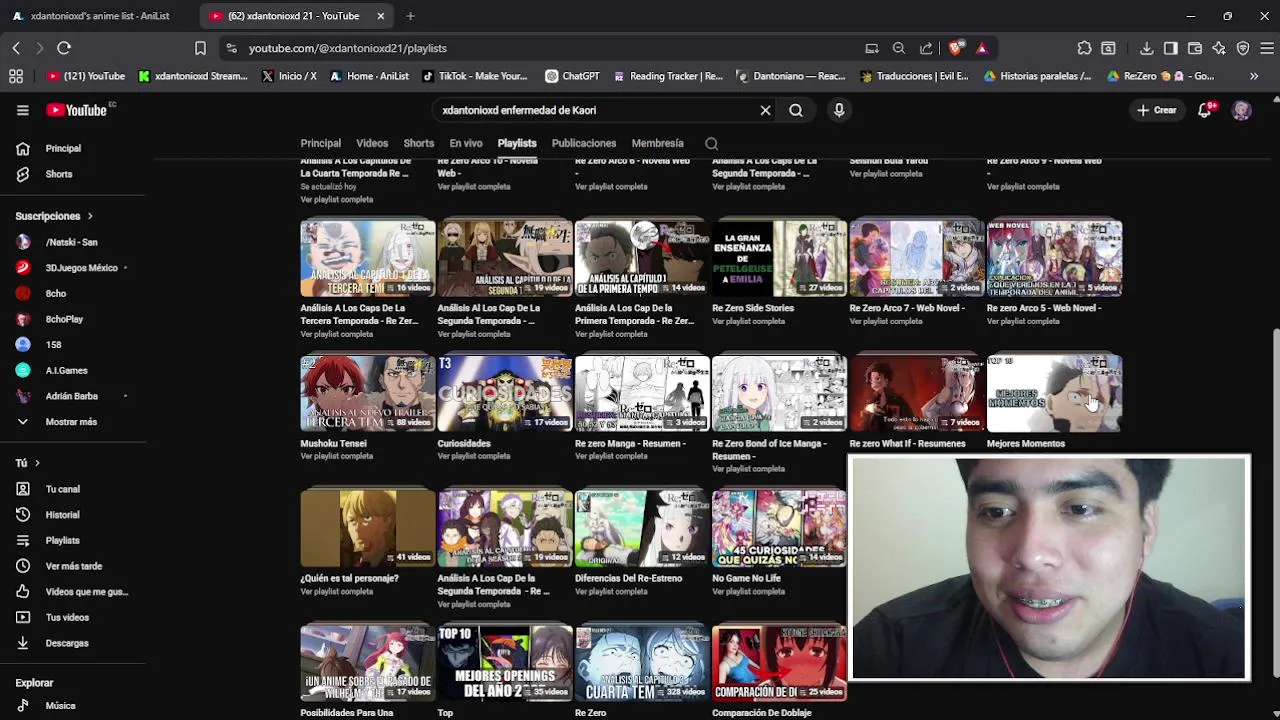The height and width of the screenshot is (720, 1280).
Task: Bookmark this page via bookmark icon
Action: tap(200, 48)
